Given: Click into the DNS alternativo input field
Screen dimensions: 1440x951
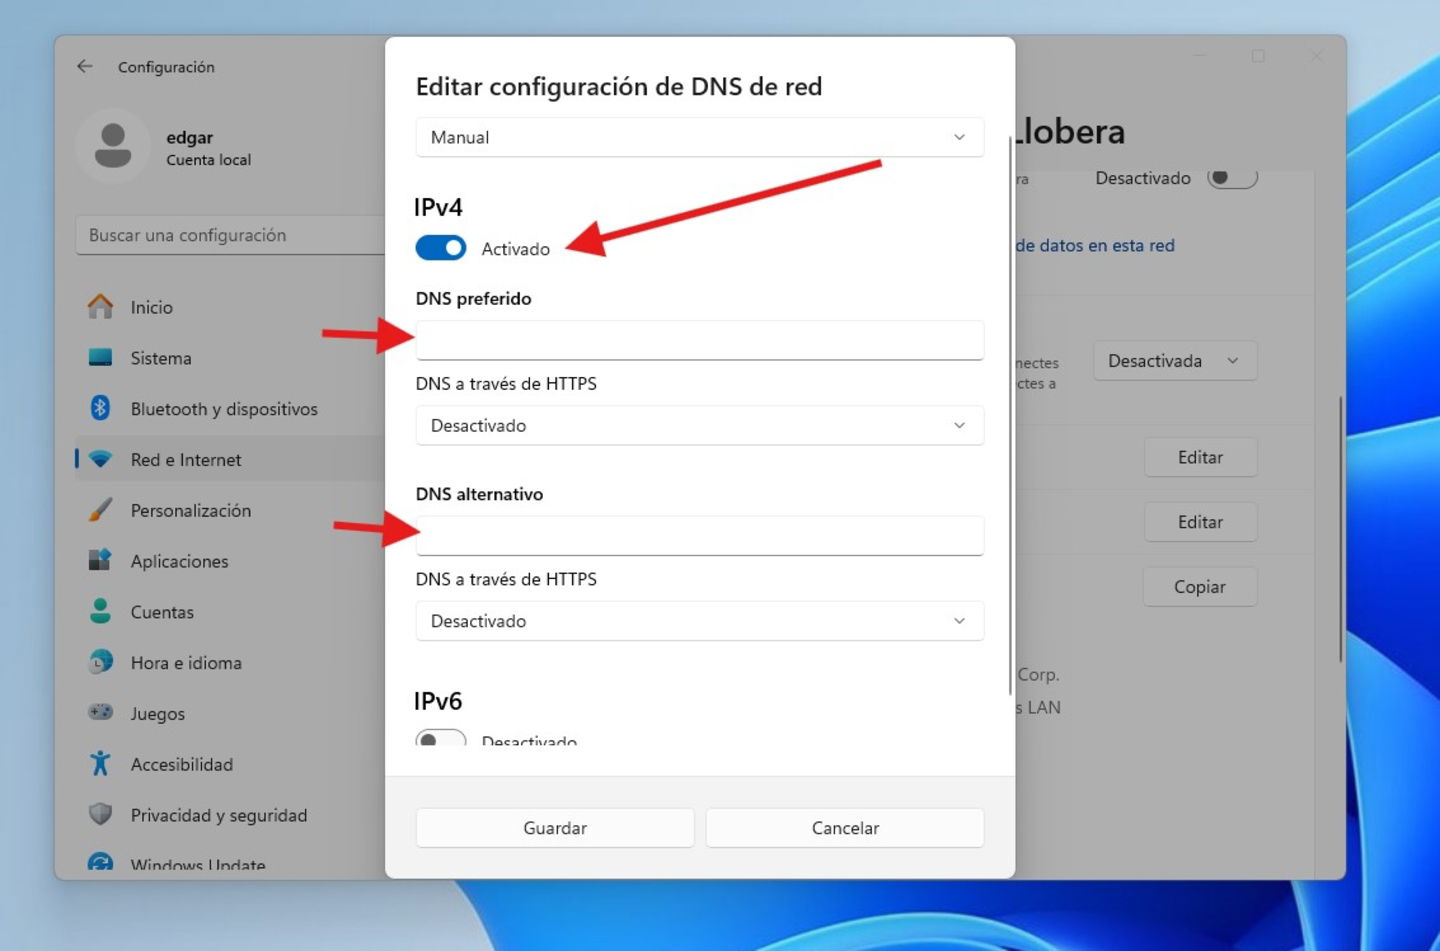Looking at the screenshot, I should point(700,536).
